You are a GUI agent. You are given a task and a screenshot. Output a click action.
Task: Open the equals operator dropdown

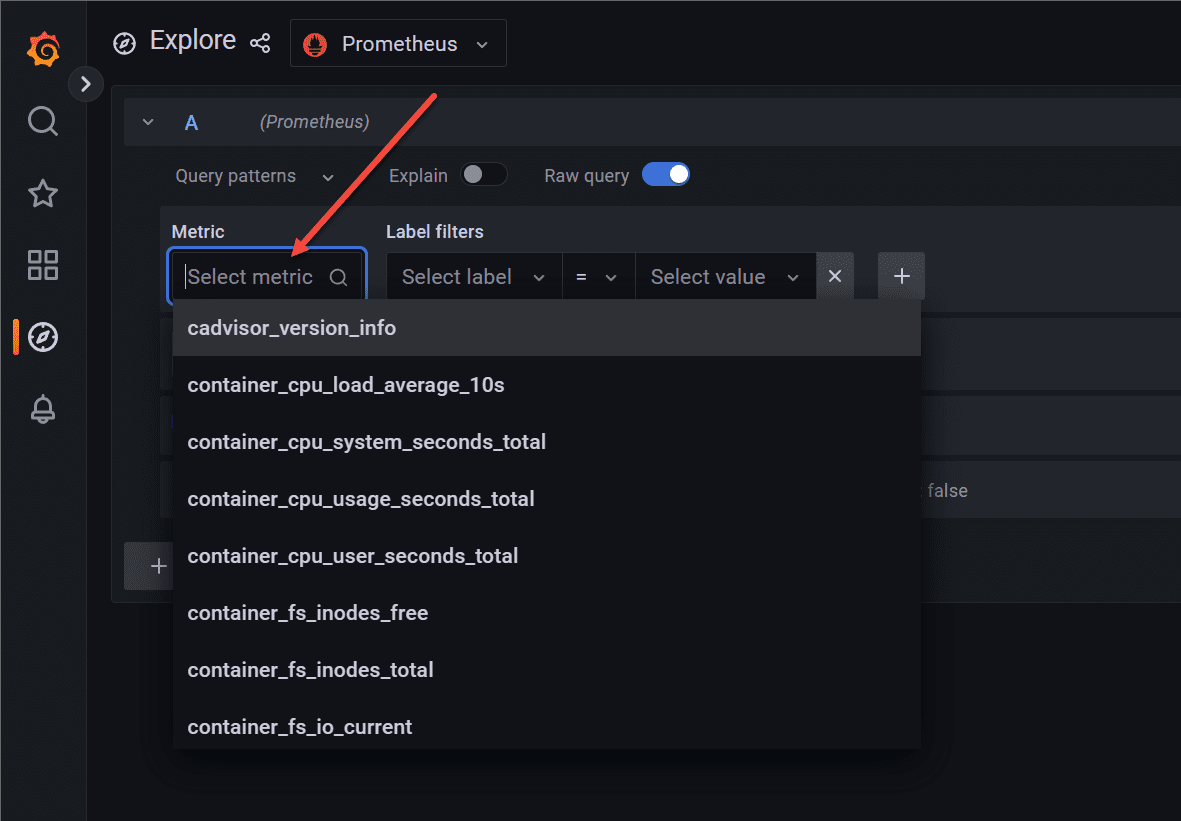598,276
